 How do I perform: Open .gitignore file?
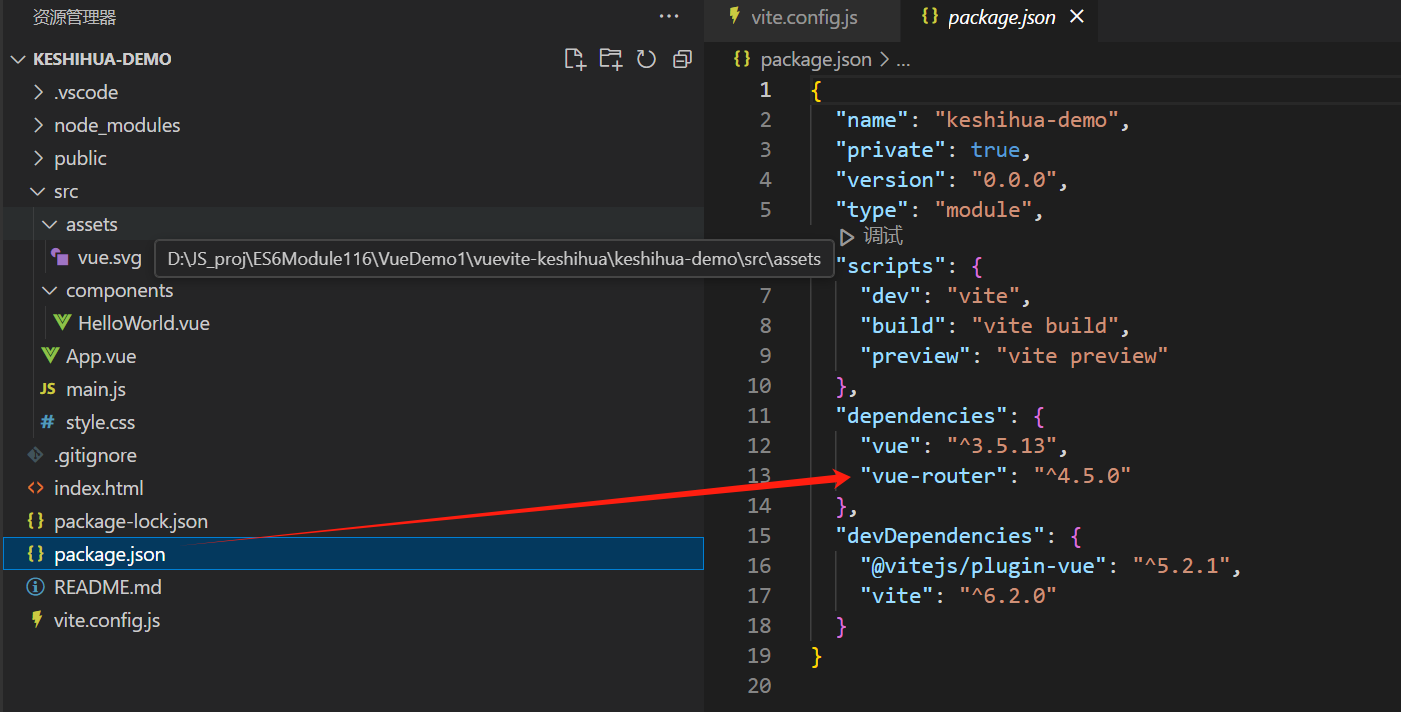tap(352, 455)
